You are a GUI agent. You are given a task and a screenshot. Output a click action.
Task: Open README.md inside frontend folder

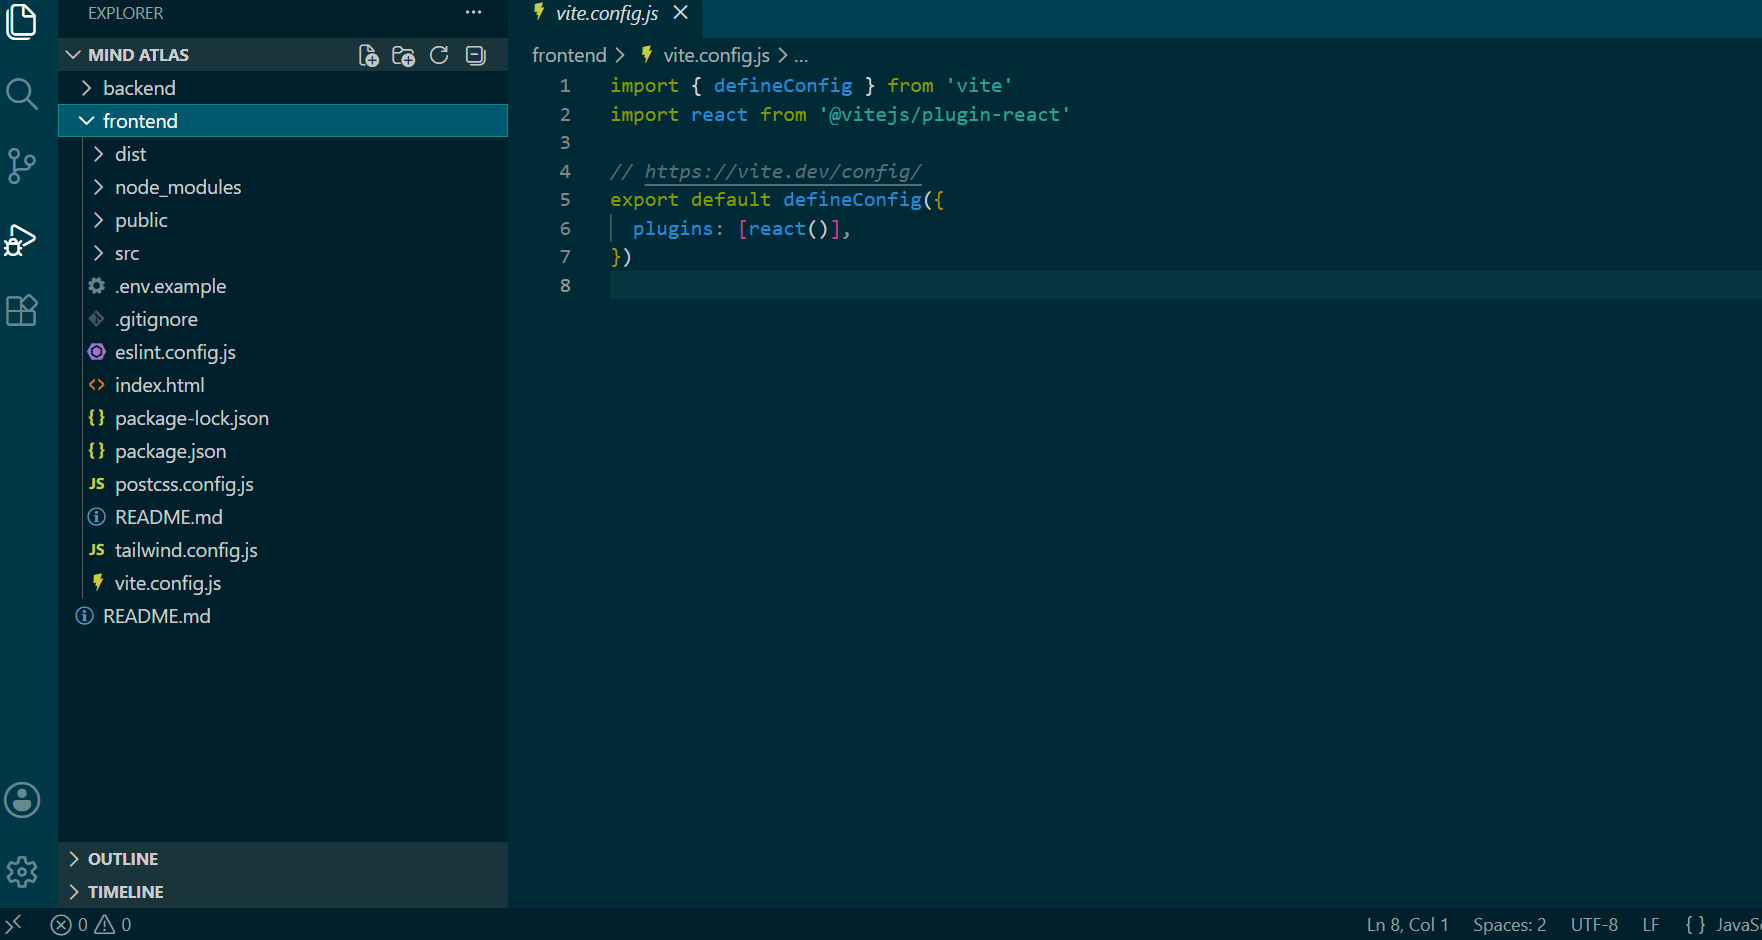tap(283, 517)
